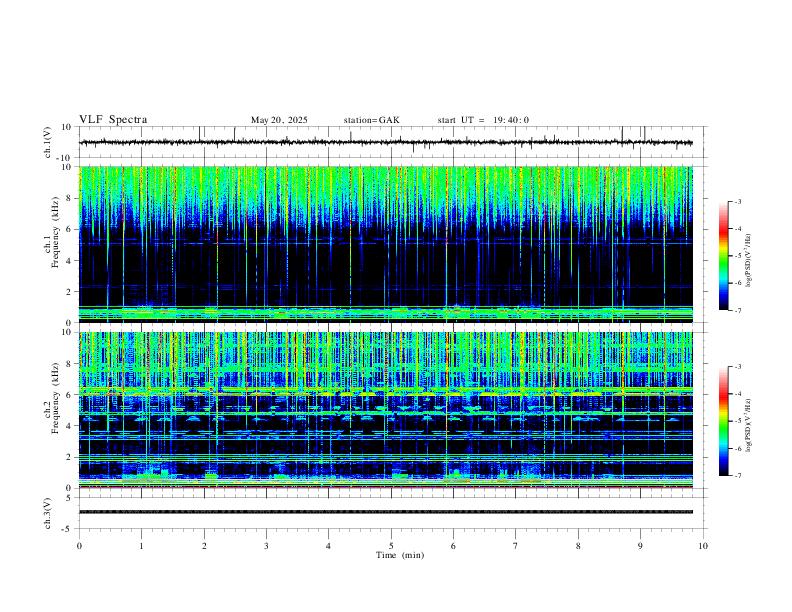Select the "start UT = 19:40:0" text
792x612 pixels.
(483, 120)
